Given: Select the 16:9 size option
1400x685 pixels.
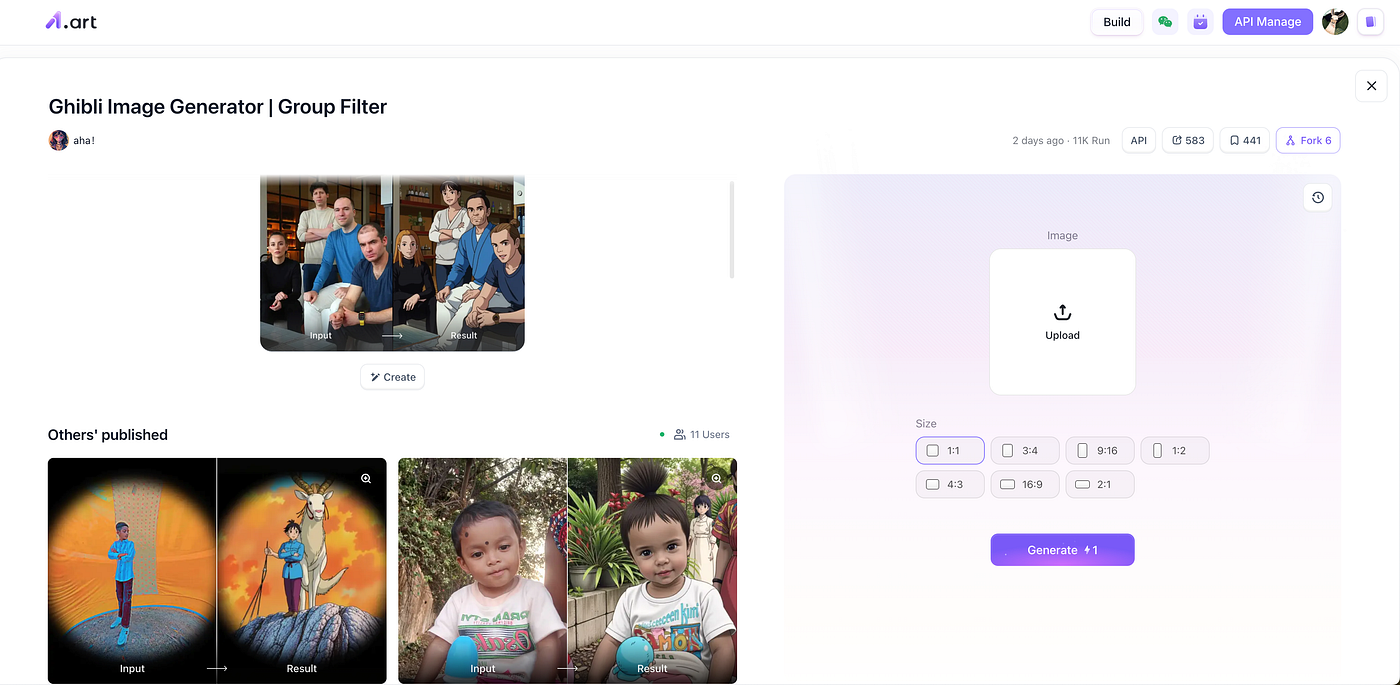Looking at the screenshot, I should point(1025,484).
